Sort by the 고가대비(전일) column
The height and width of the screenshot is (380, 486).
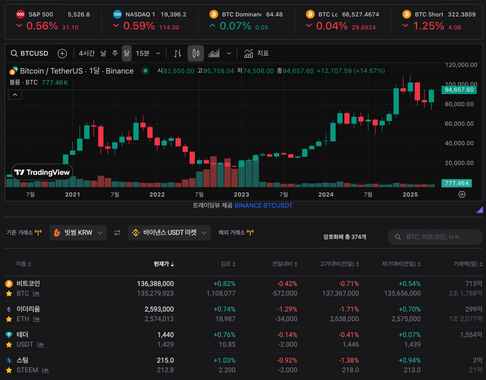tap(339, 264)
